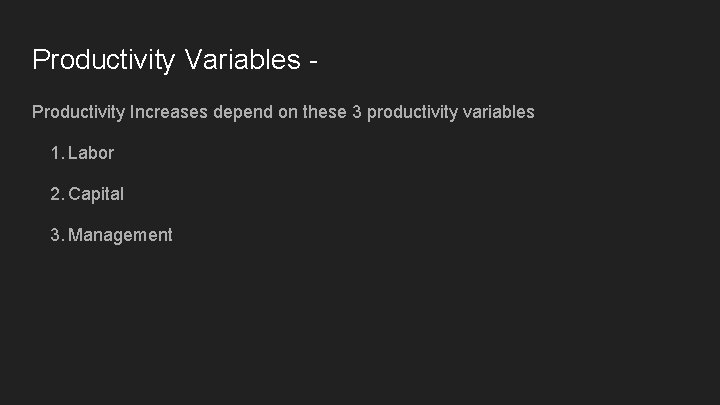Select the Management list item

click(120, 235)
